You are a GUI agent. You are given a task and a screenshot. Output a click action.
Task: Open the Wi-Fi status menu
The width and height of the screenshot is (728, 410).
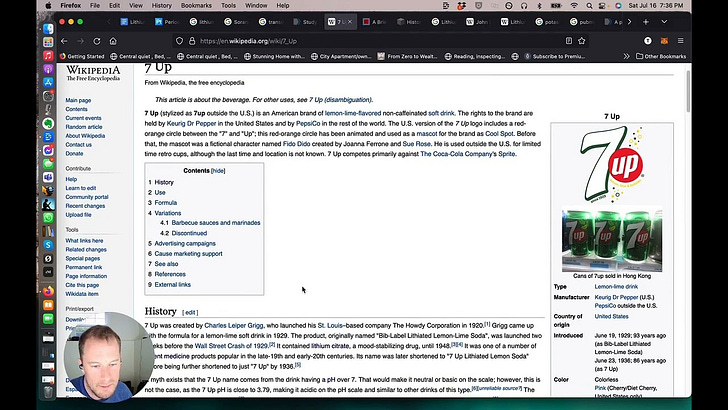click(574, 6)
